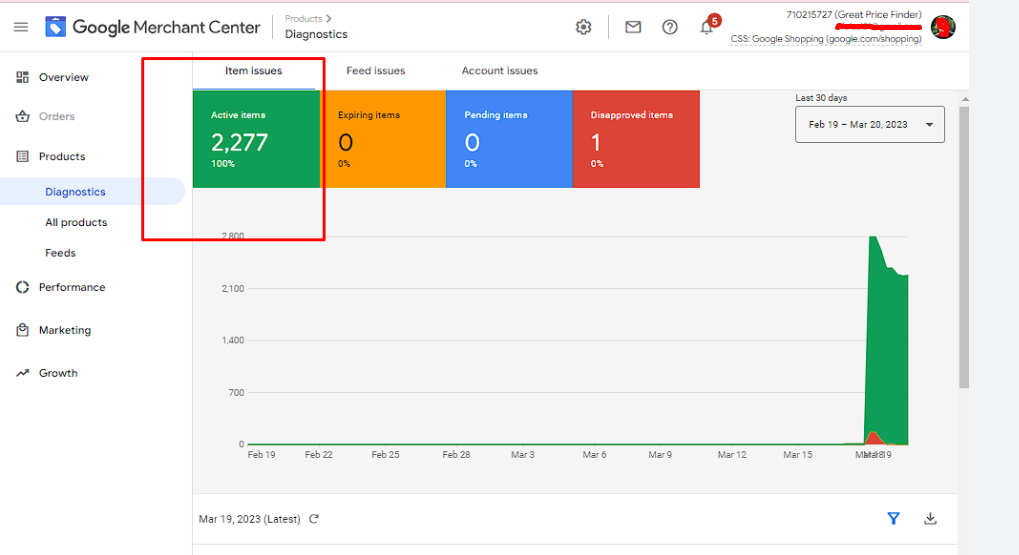Select the blue Pending items card

pyautogui.click(x=510, y=139)
